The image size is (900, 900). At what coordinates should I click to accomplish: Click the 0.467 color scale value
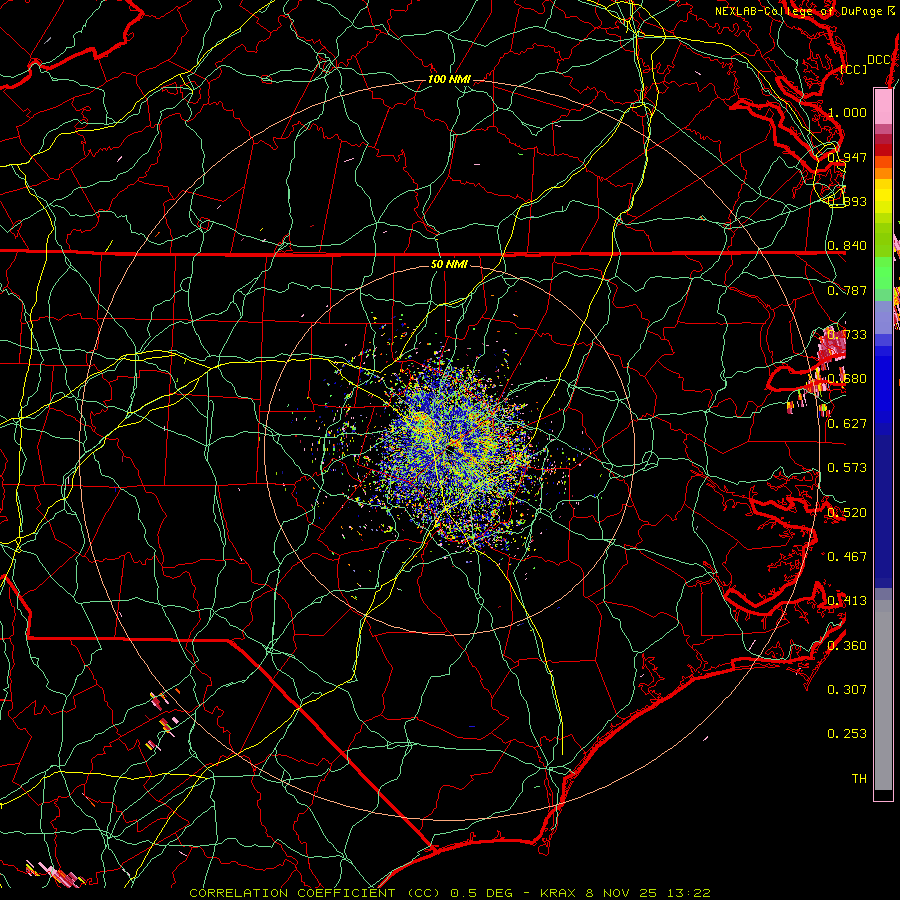tap(847, 557)
